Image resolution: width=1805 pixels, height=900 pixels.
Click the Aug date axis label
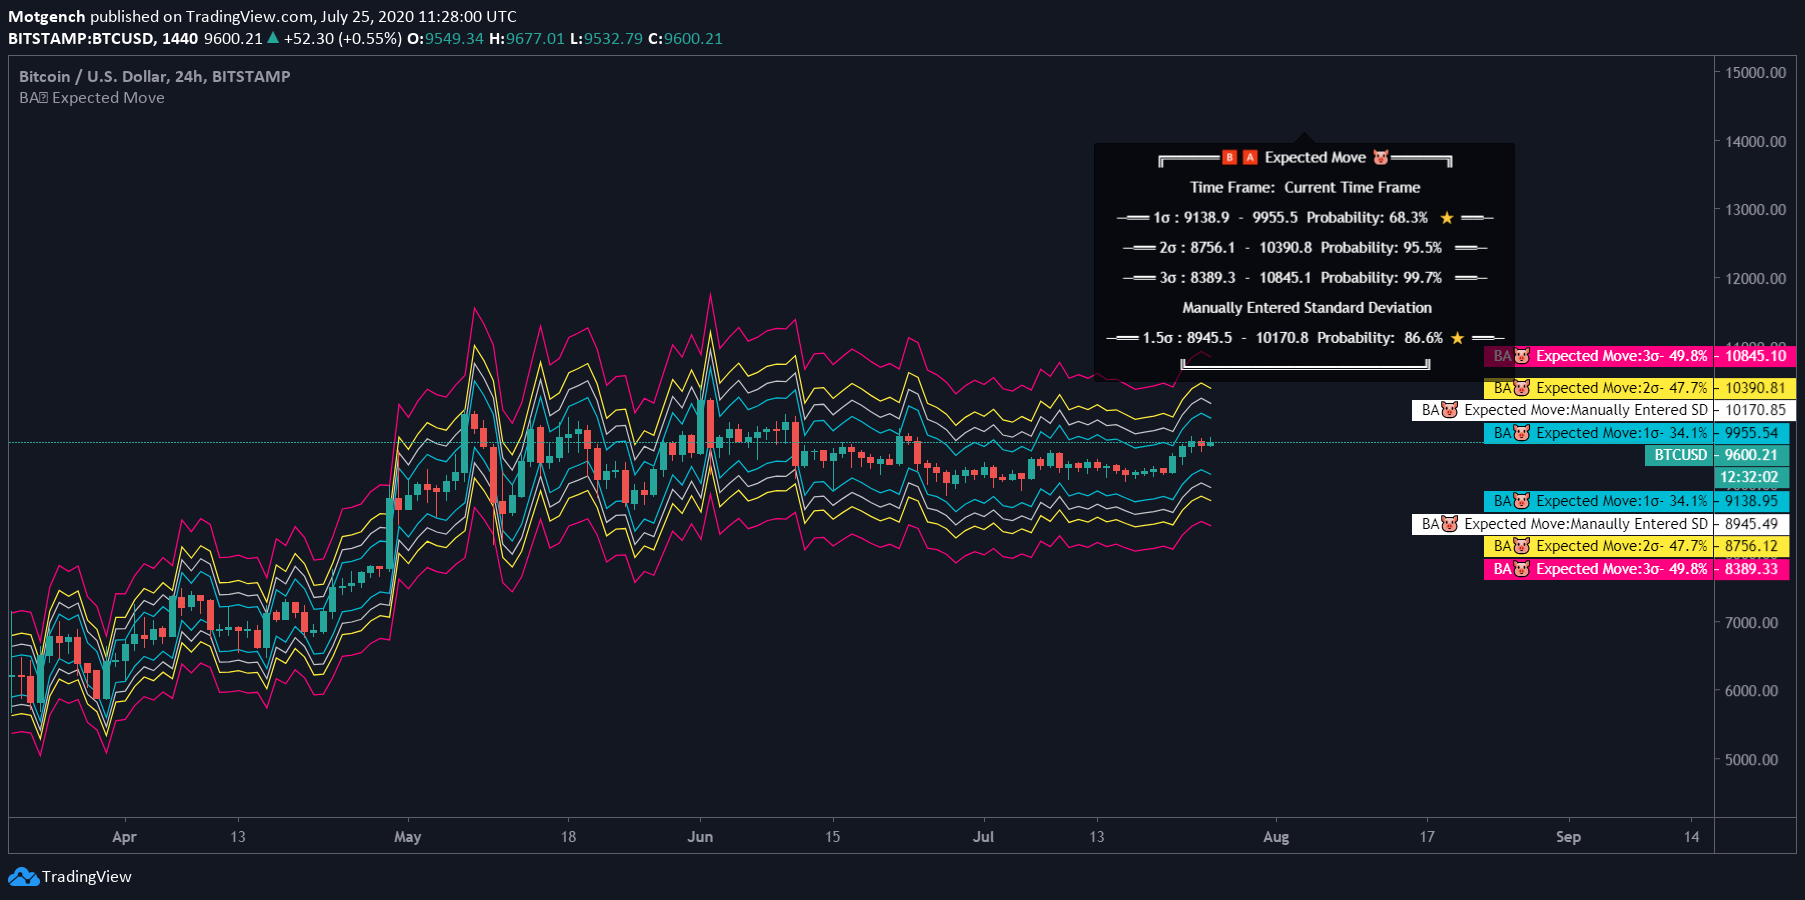pos(1276,837)
